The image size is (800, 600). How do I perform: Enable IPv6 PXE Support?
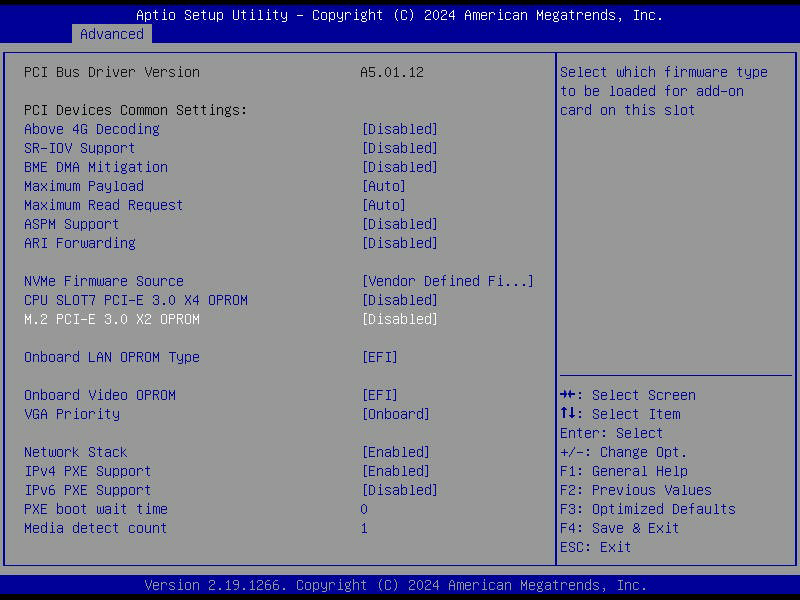[x=399, y=490]
